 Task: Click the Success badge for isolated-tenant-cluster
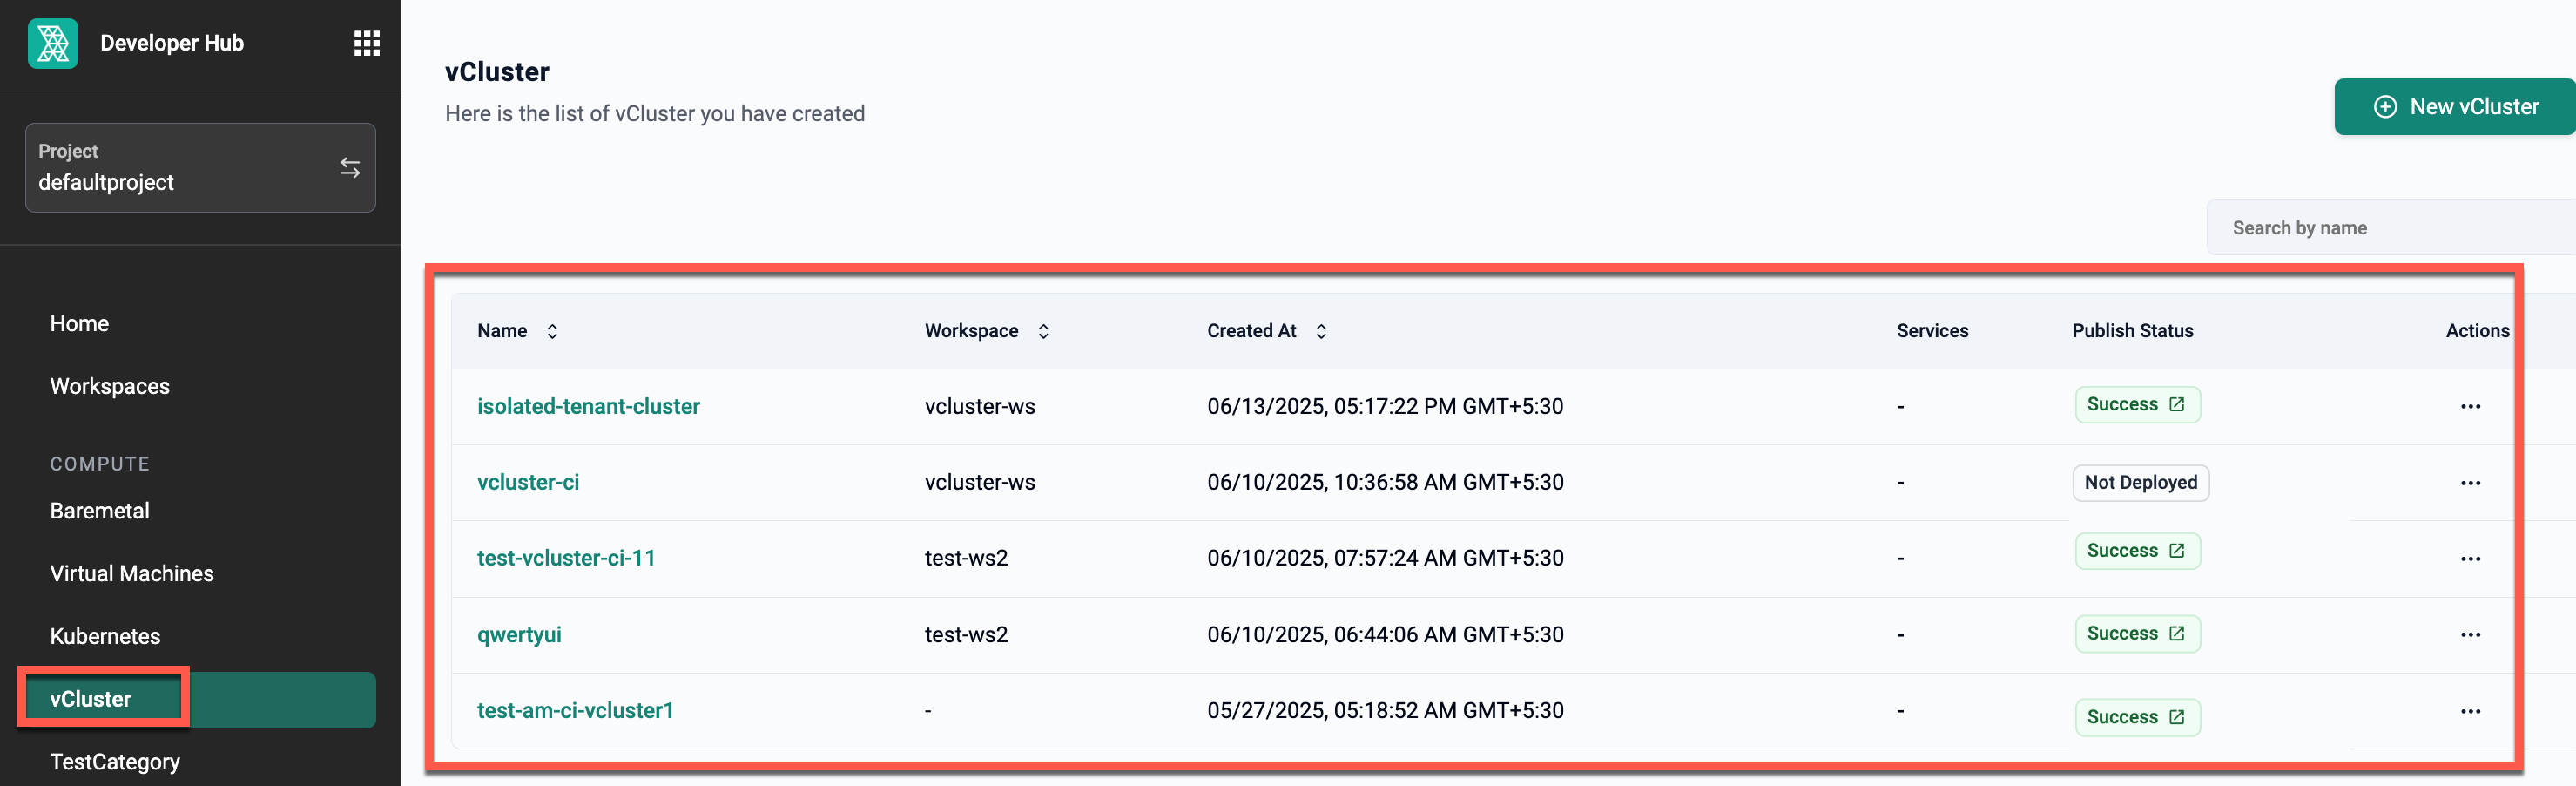tap(2137, 405)
